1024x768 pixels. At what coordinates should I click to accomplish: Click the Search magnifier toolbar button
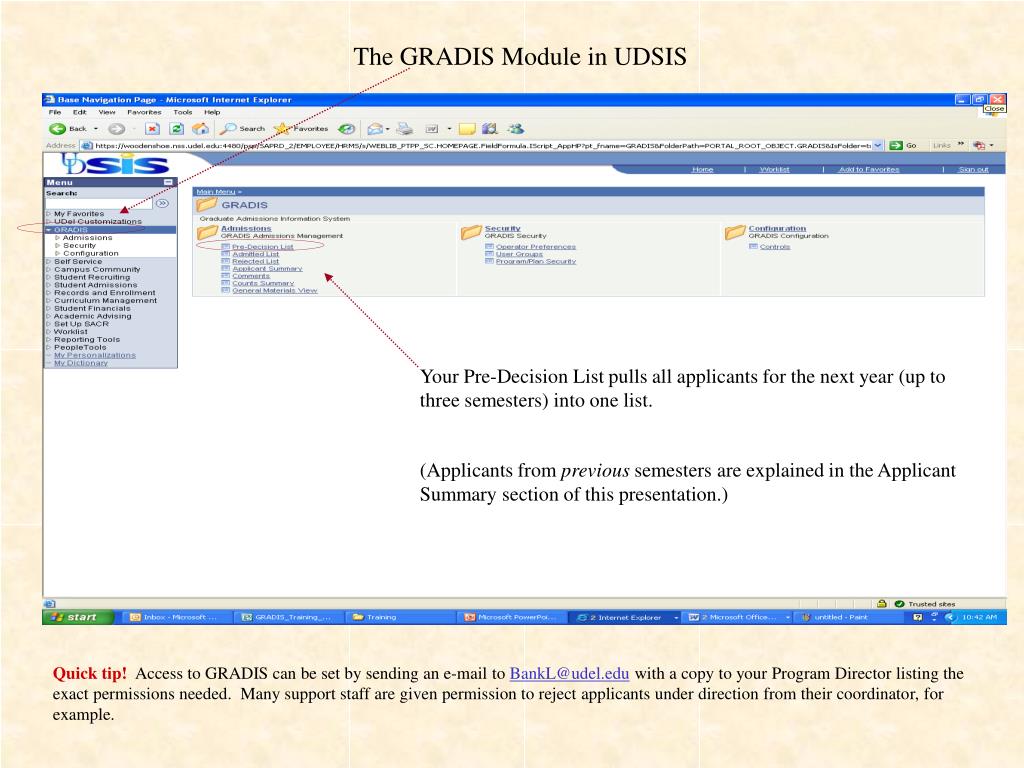tap(242, 129)
